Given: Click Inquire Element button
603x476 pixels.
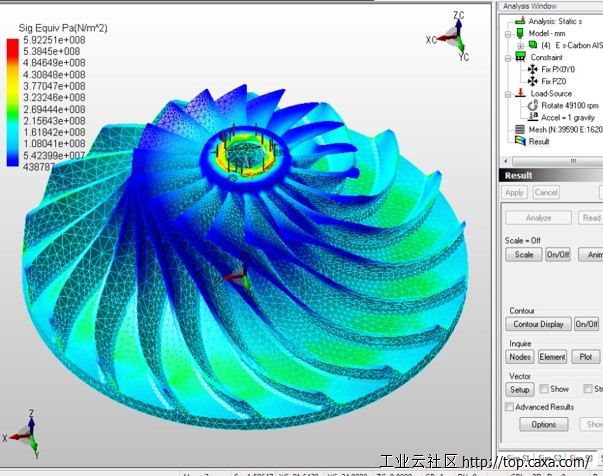Looking at the screenshot, I should tap(552, 357).
